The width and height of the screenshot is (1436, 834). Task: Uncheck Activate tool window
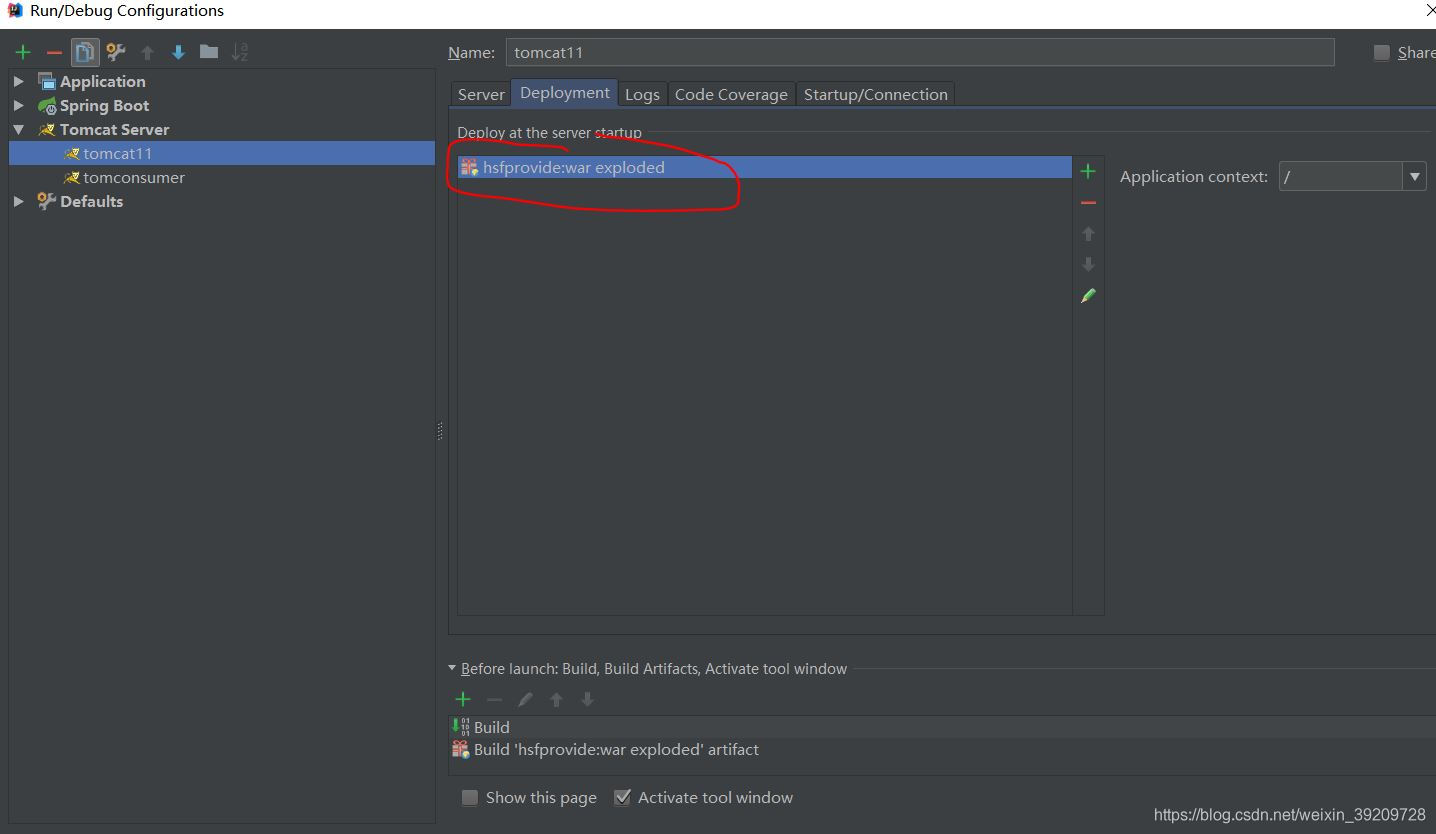[x=622, y=797]
